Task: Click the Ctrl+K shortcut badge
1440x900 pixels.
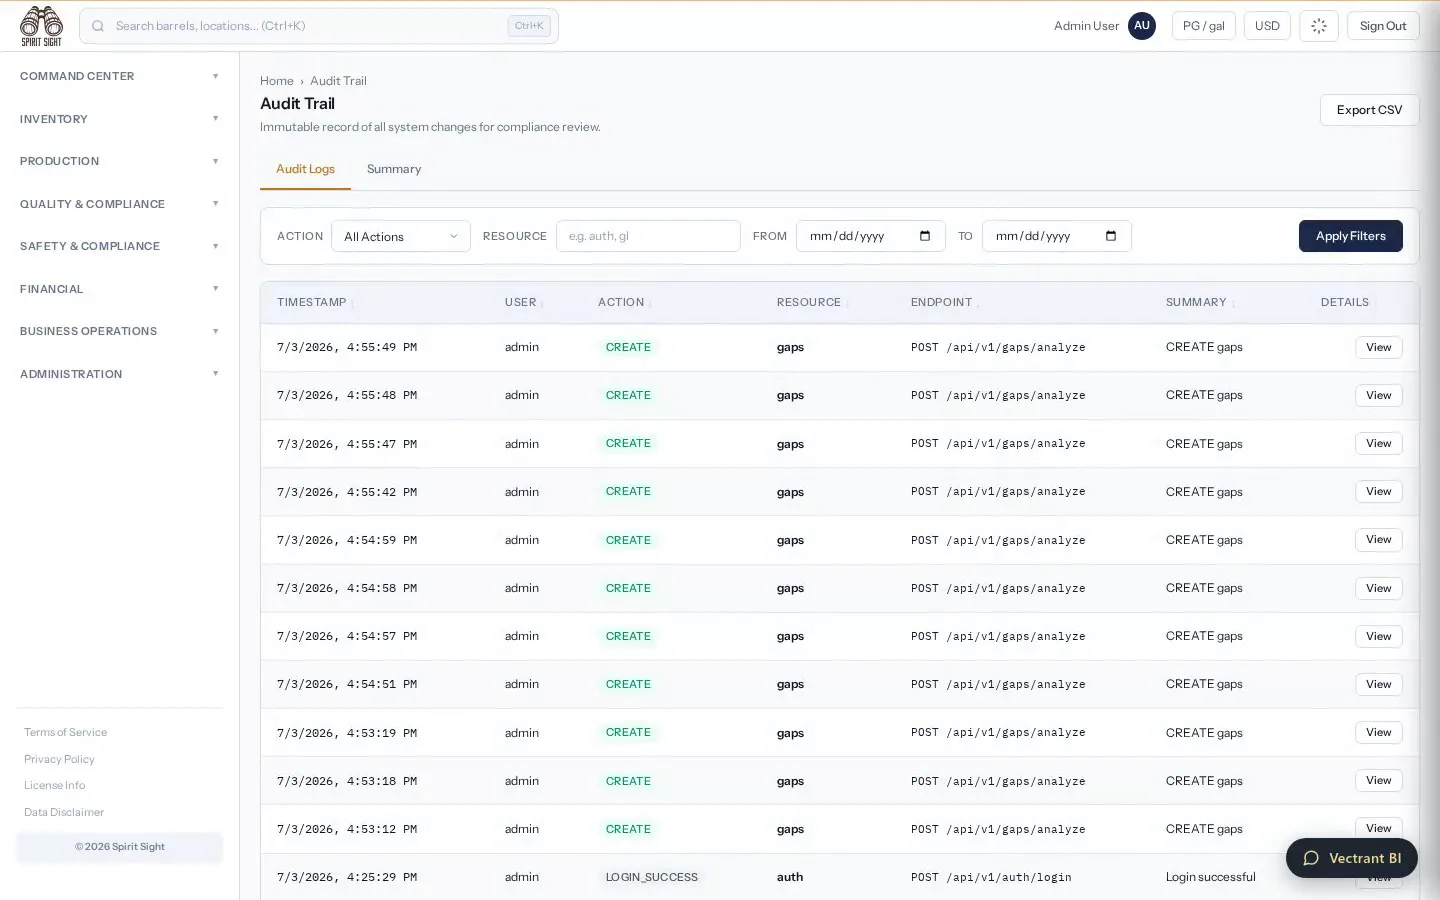Action: (529, 26)
